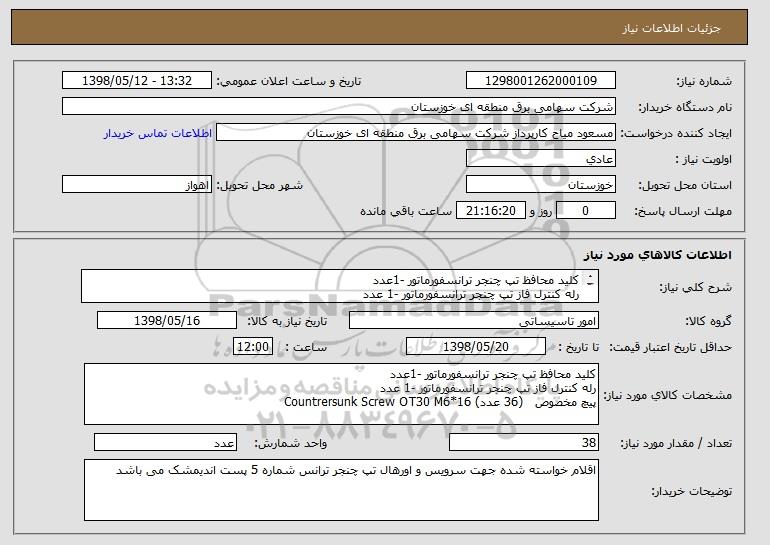Open the buyer contact information link
770x545 pixels.
(158, 133)
